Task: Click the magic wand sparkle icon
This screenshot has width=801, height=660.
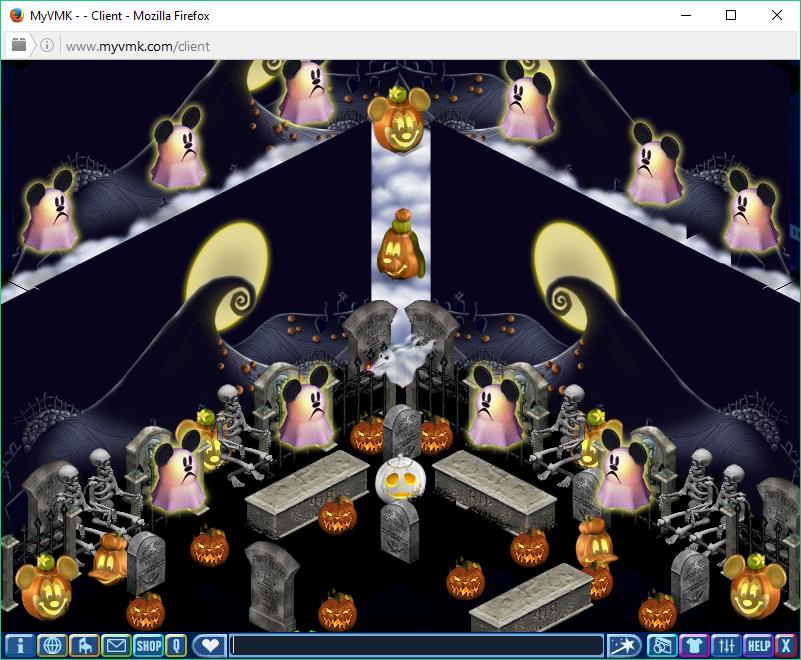Action: pos(624,645)
